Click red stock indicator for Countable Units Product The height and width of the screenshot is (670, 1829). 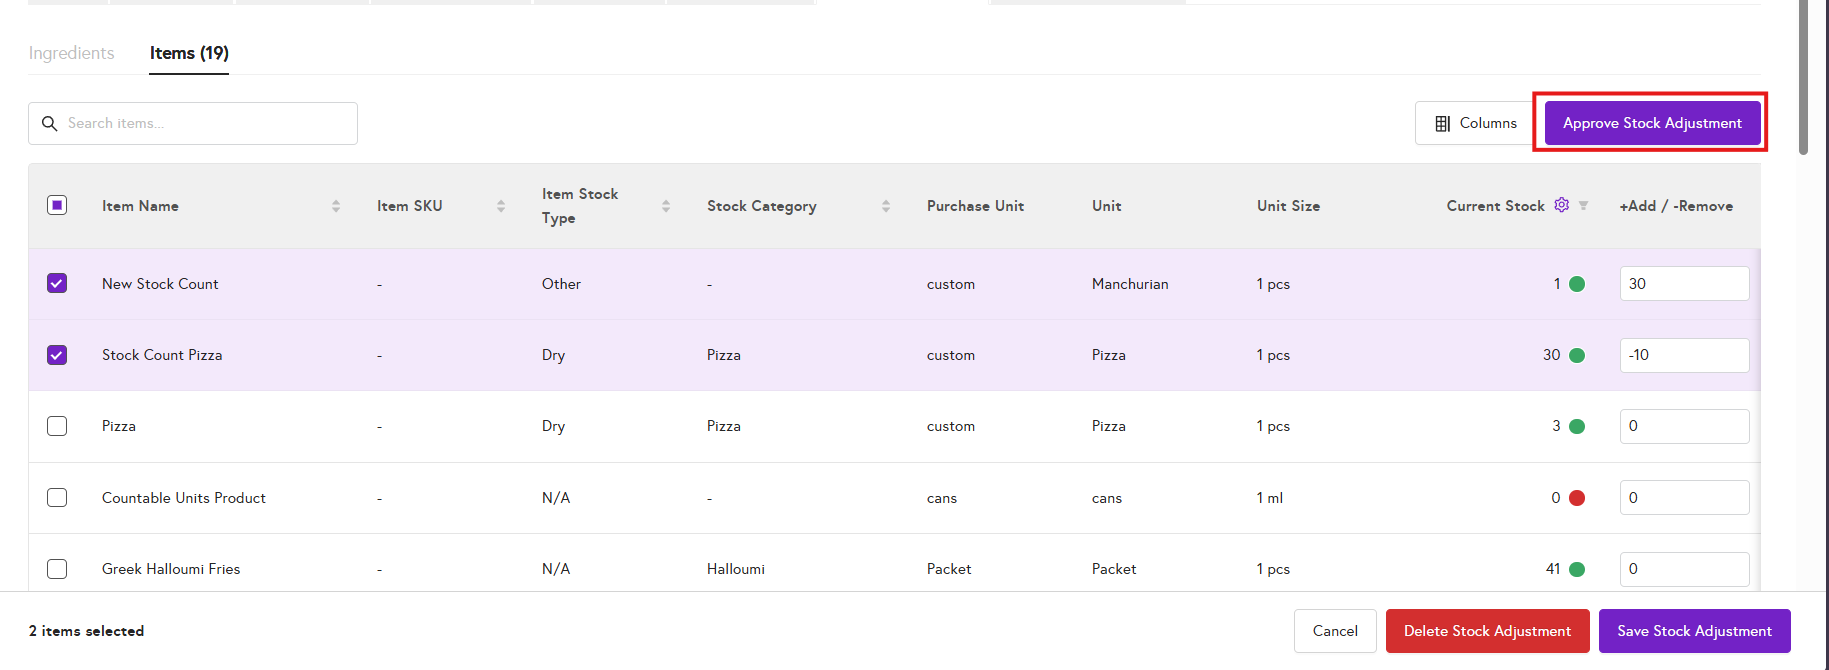1577,498
